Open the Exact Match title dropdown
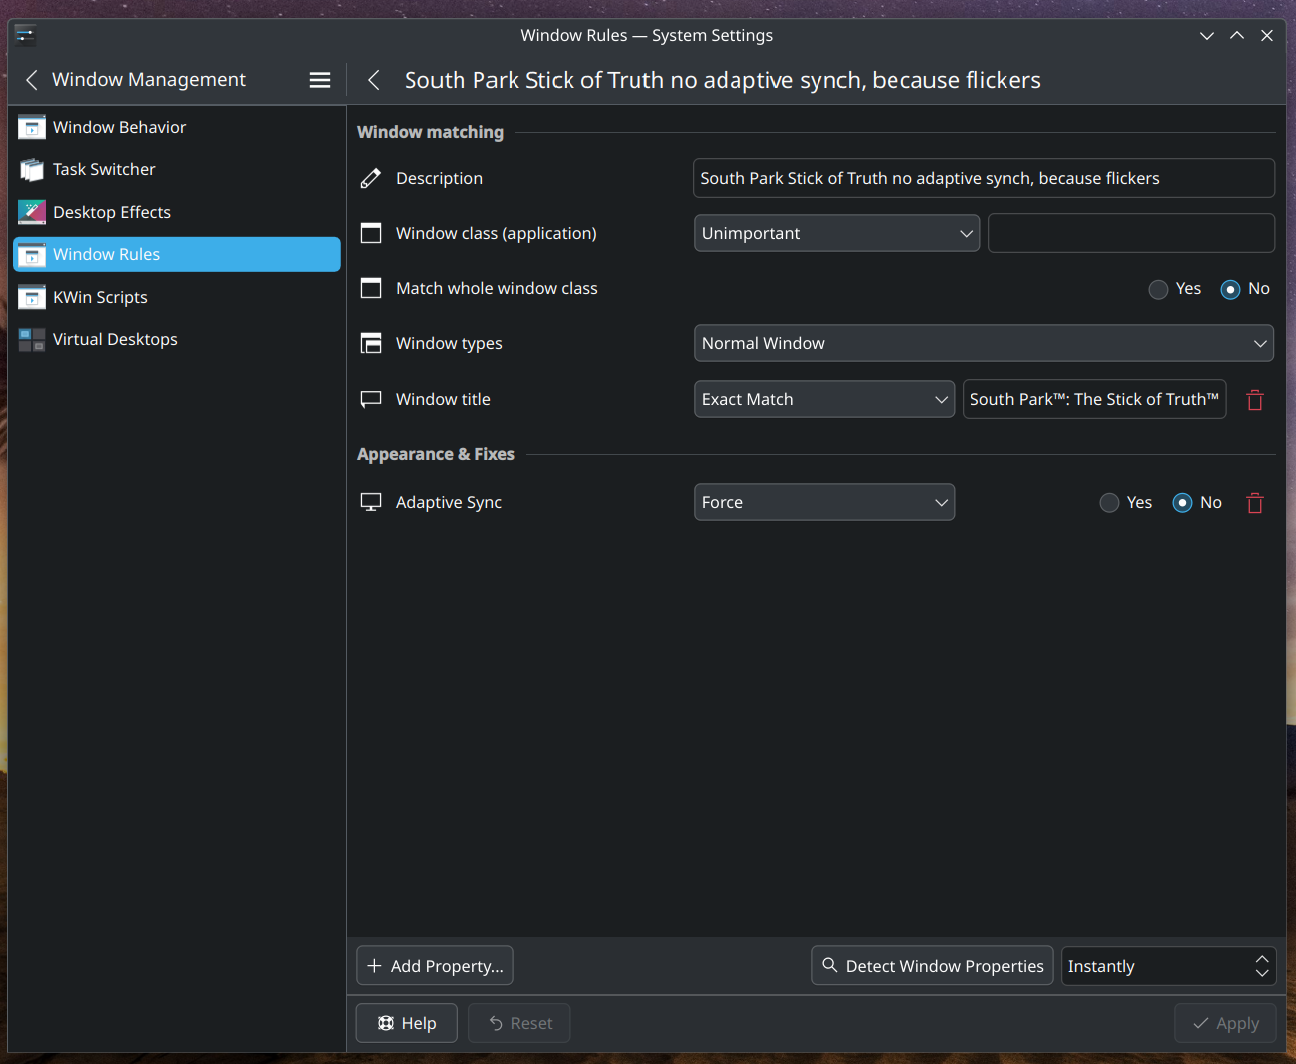This screenshot has width=1296, height=1064. click(824, 399)
